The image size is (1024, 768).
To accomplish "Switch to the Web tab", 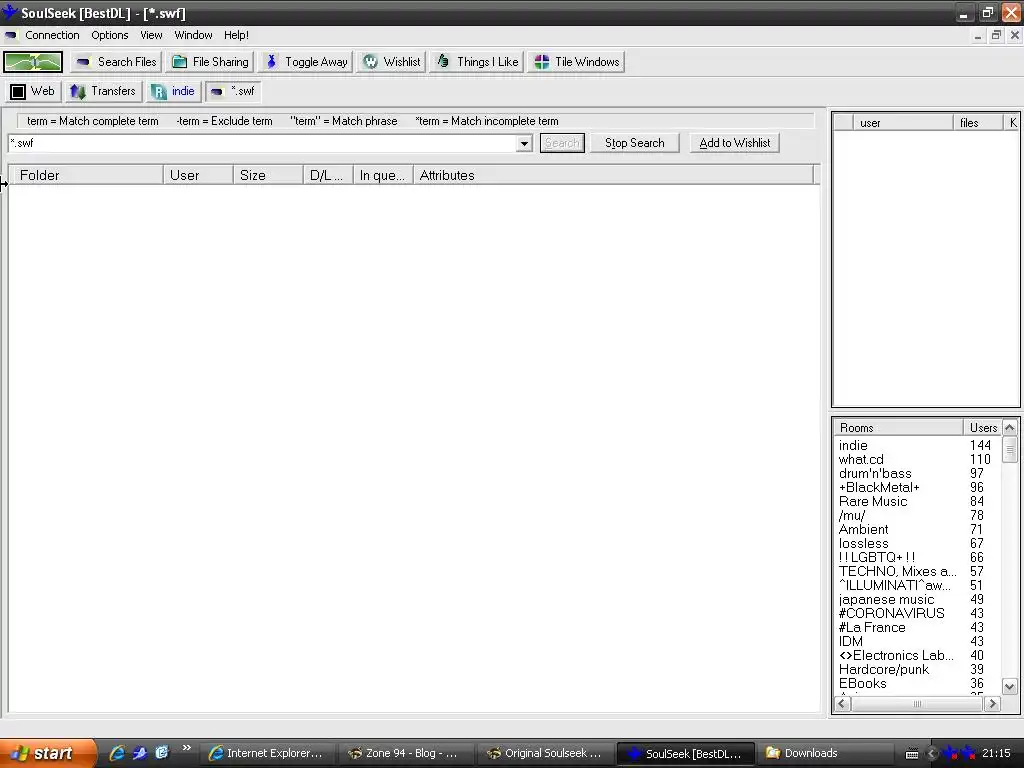I will click(x=33, y=91).
